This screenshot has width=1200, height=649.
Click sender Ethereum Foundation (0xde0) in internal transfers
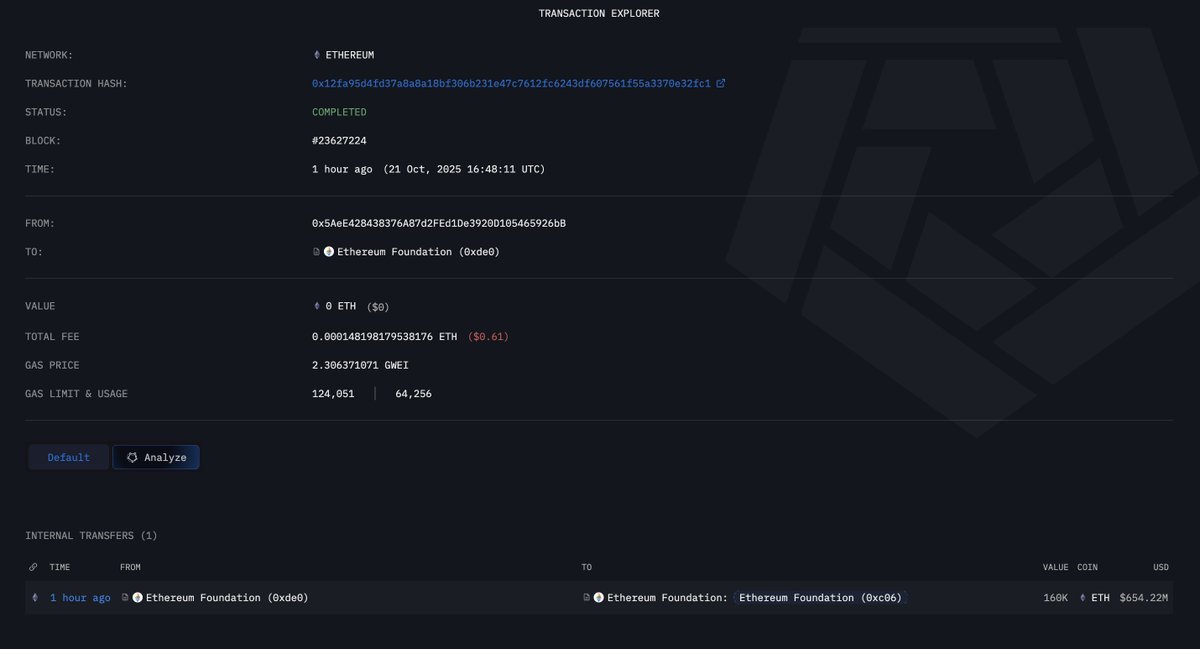pos(227,598)
